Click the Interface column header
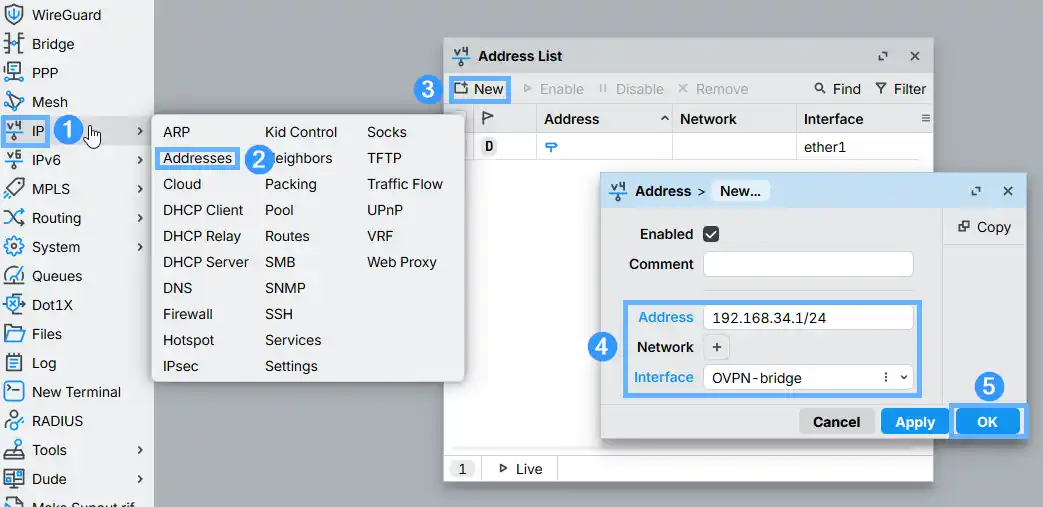 coord(858,119)
